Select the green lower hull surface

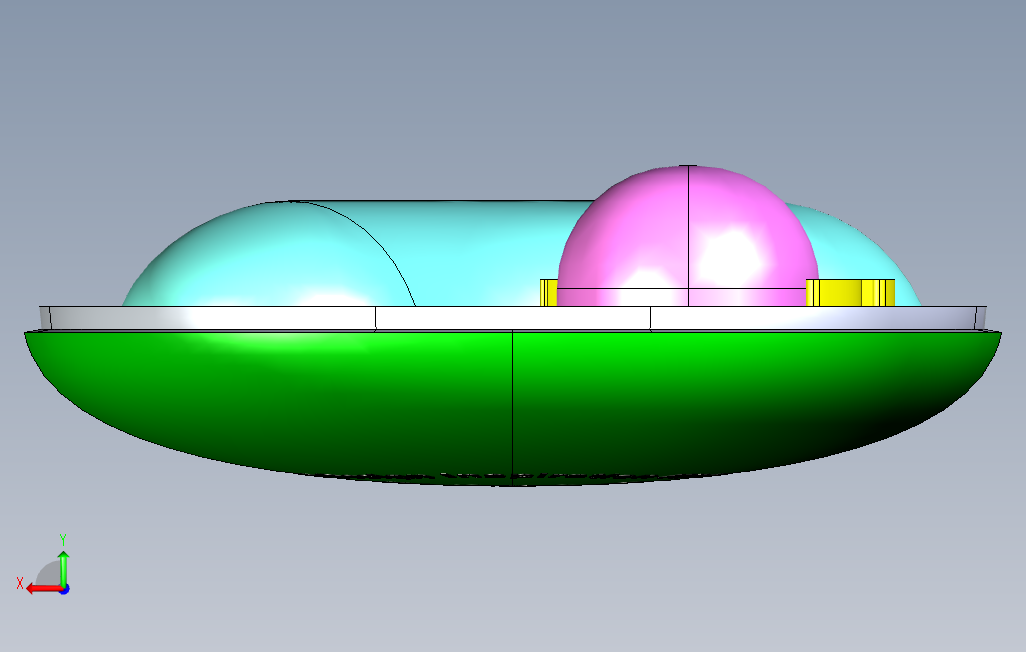pos(512,407)
